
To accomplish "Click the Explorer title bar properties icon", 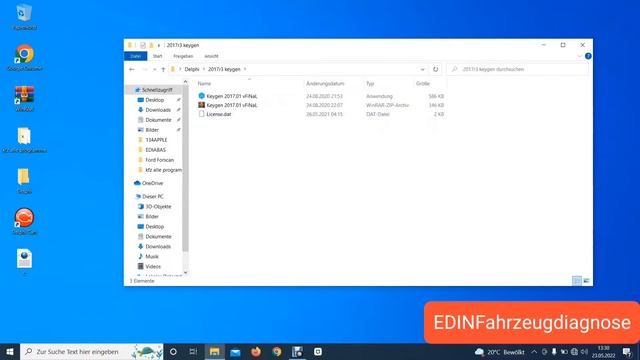I will [142, 45].
